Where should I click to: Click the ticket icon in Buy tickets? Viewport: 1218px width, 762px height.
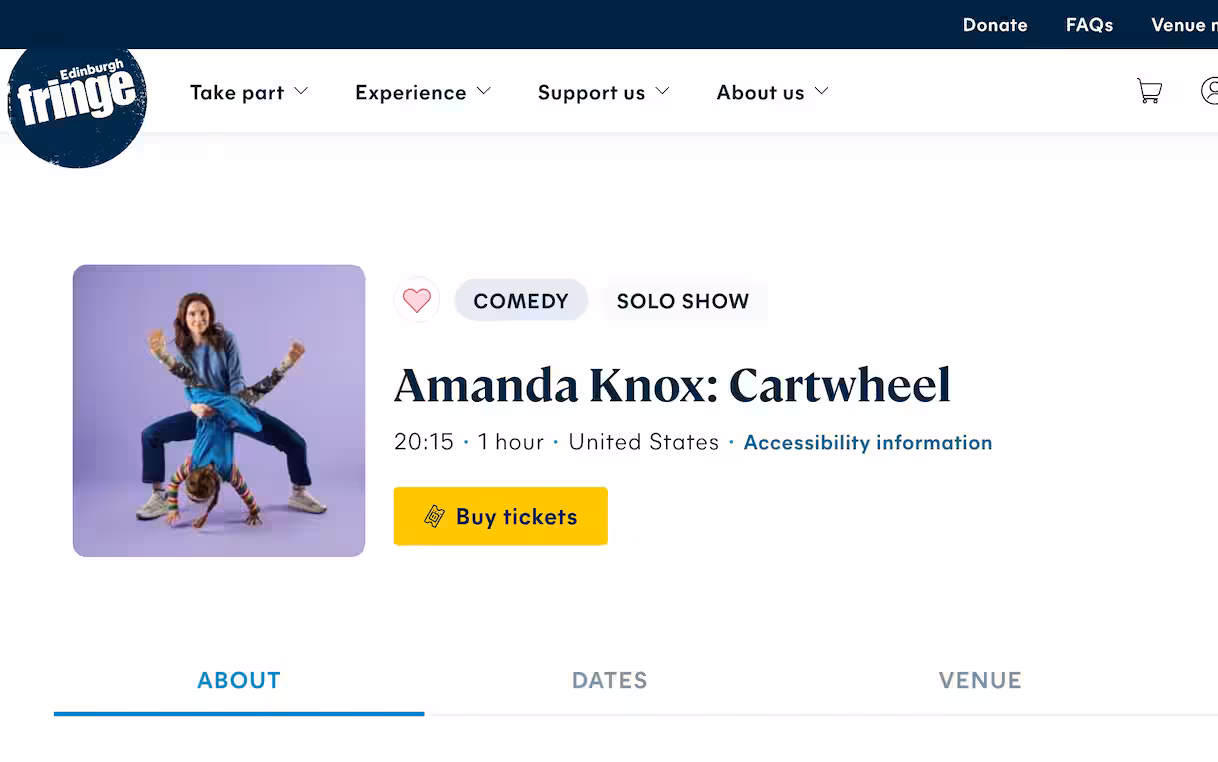tap(434, 516)
